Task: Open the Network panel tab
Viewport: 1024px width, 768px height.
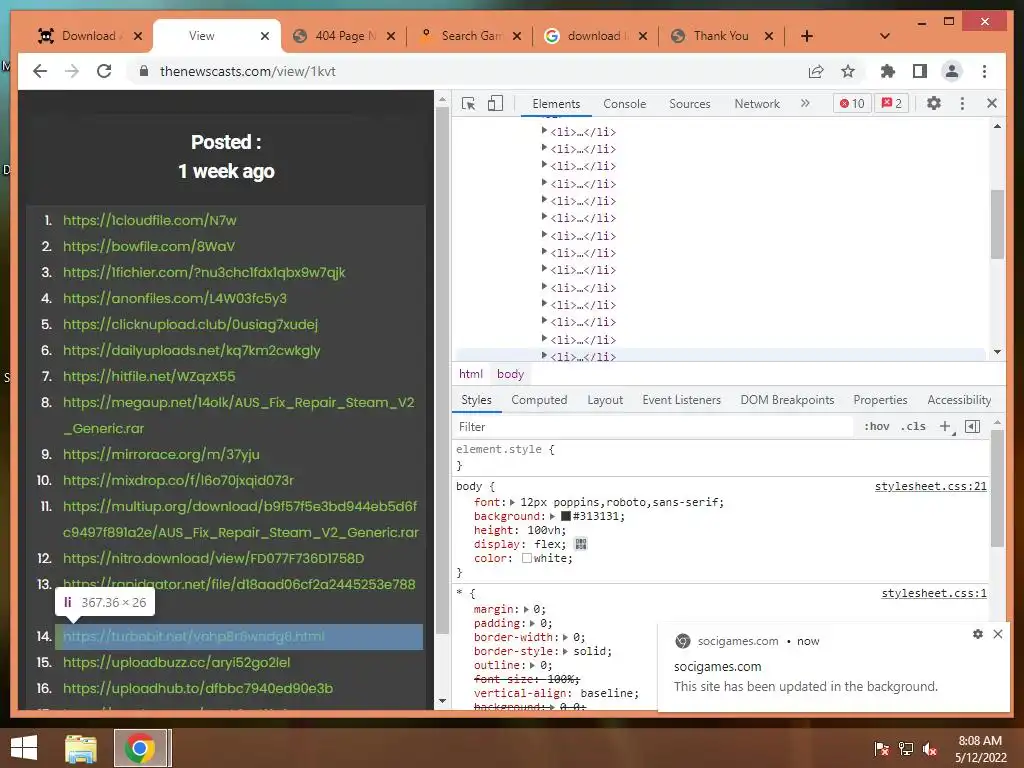Action: point(757,104)
